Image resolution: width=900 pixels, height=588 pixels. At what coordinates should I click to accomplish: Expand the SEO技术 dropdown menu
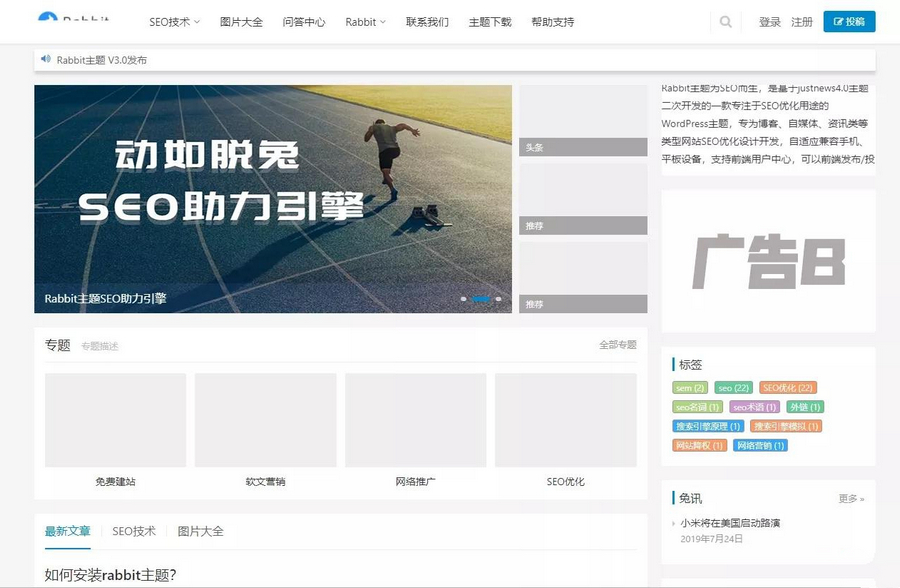tap(174, 22)
